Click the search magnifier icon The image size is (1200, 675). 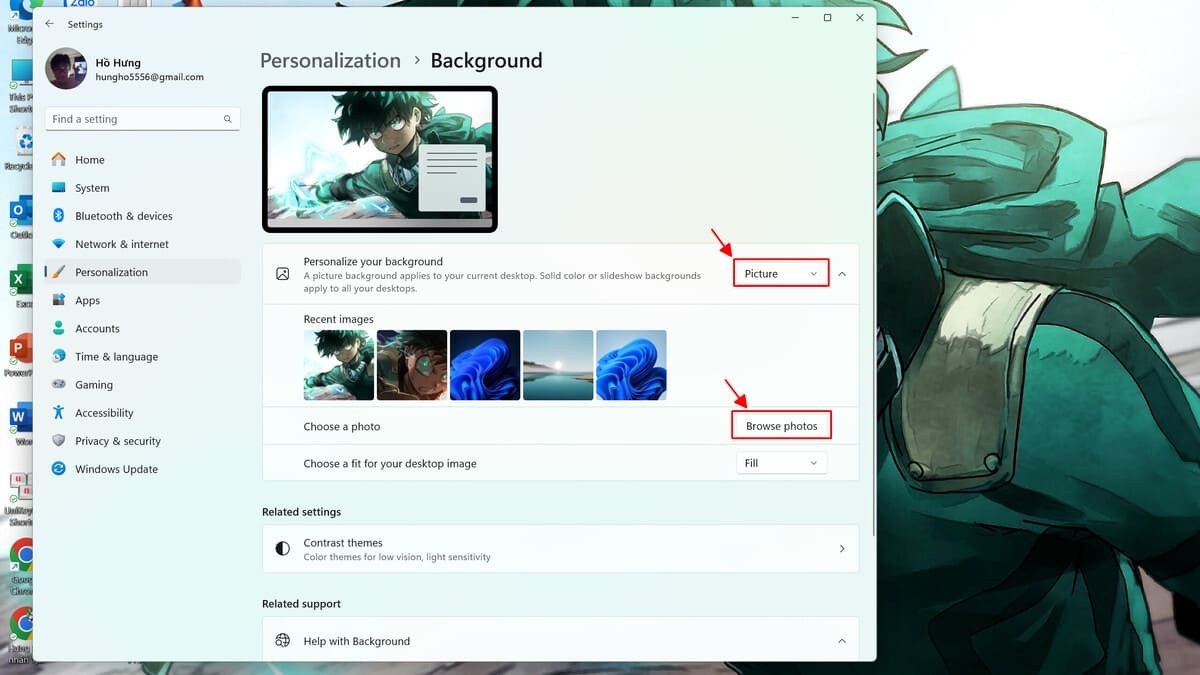click(x=228, y=119)
